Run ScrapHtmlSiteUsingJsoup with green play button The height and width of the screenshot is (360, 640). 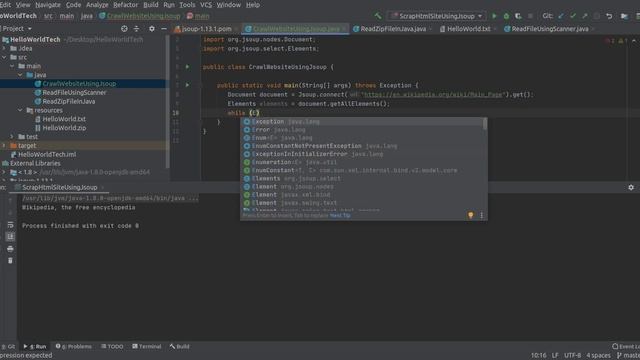click(494, 16)
